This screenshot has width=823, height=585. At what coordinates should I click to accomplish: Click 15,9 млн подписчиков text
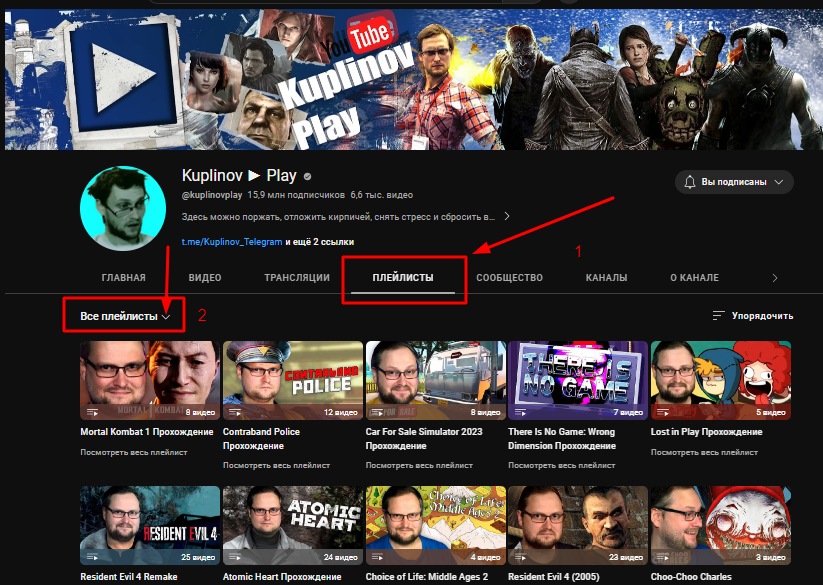tap(296, 195)
